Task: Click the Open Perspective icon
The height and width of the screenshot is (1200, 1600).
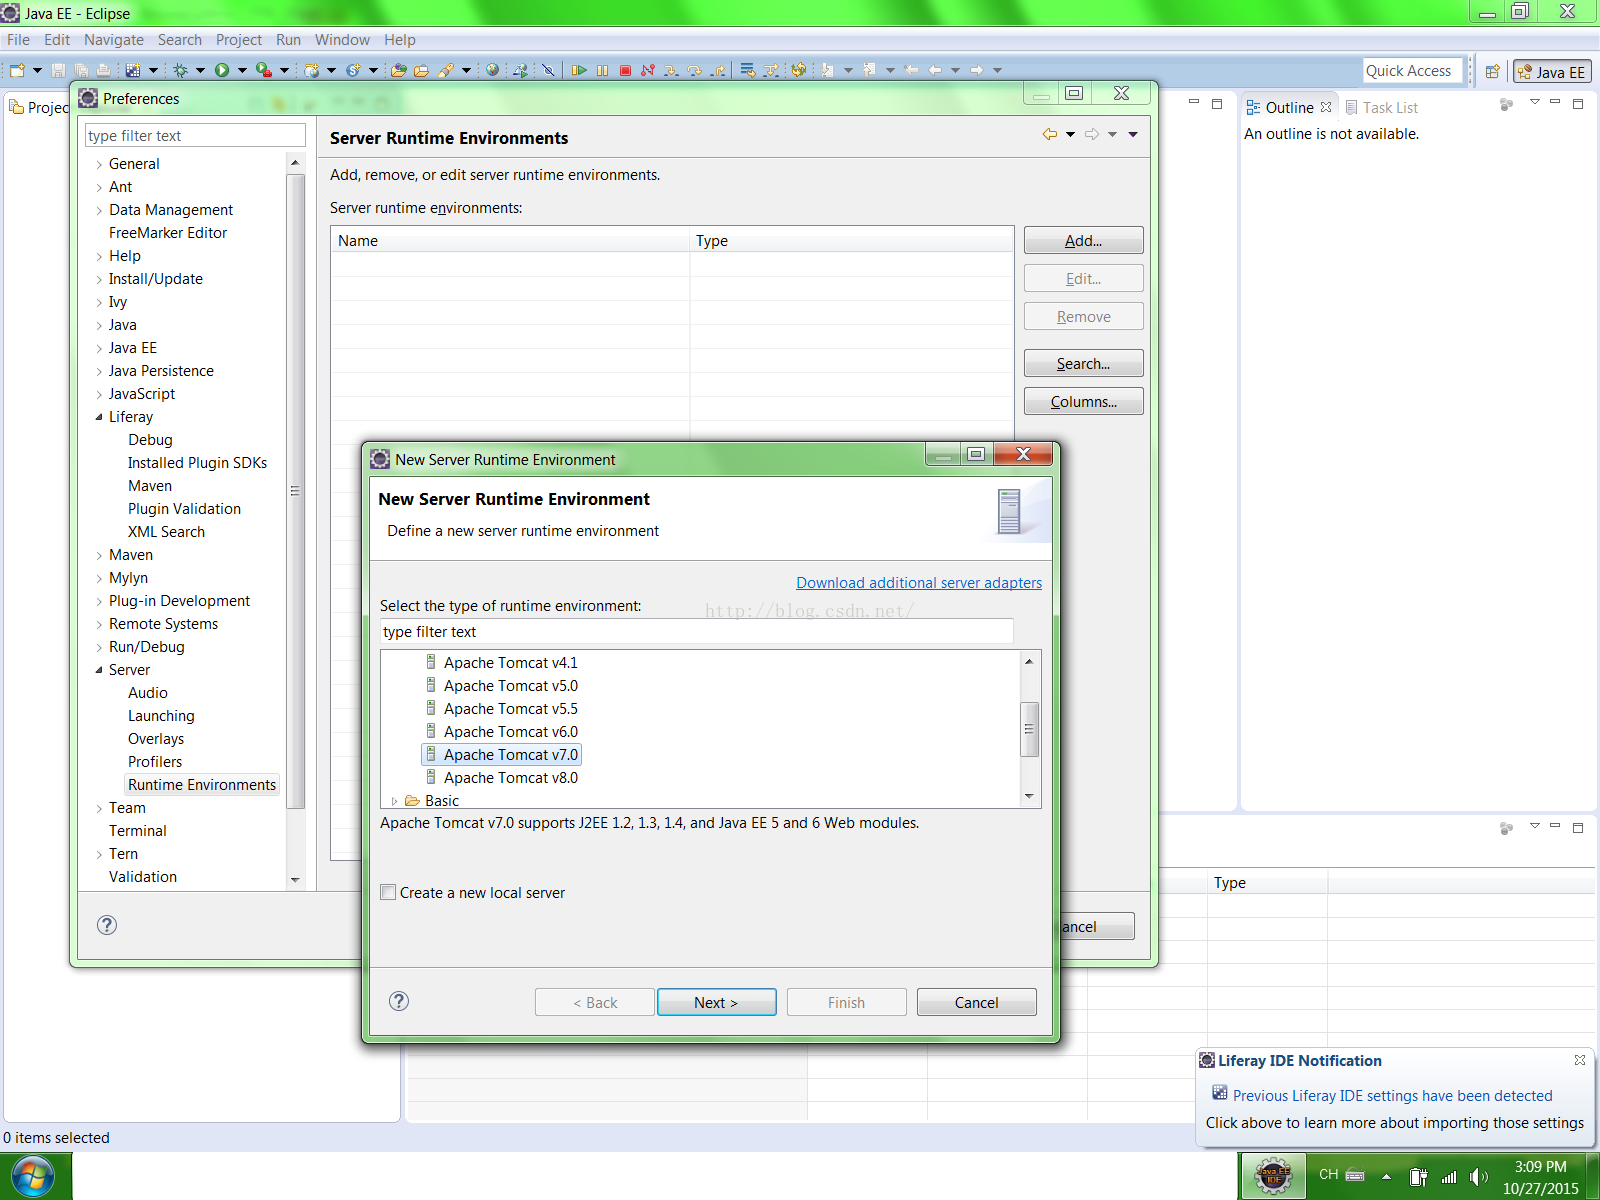Action: [1493, 71]
